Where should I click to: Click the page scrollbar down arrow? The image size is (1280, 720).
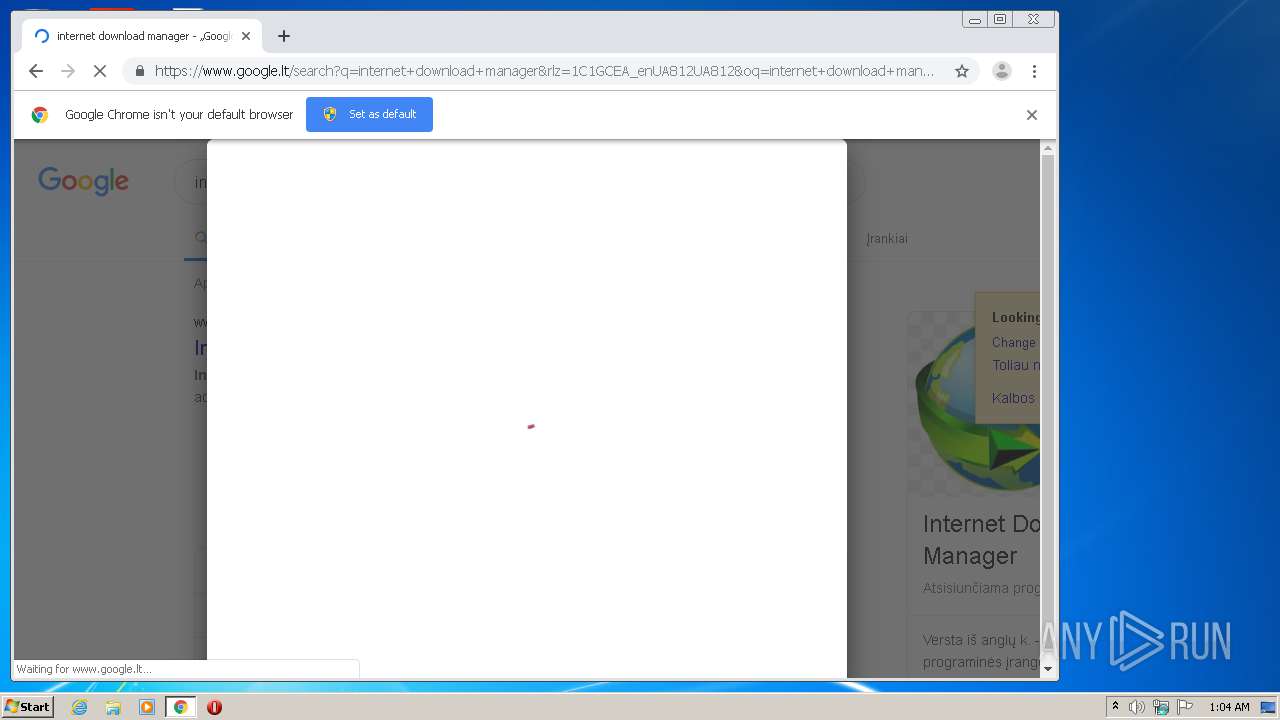[1048, 669]
